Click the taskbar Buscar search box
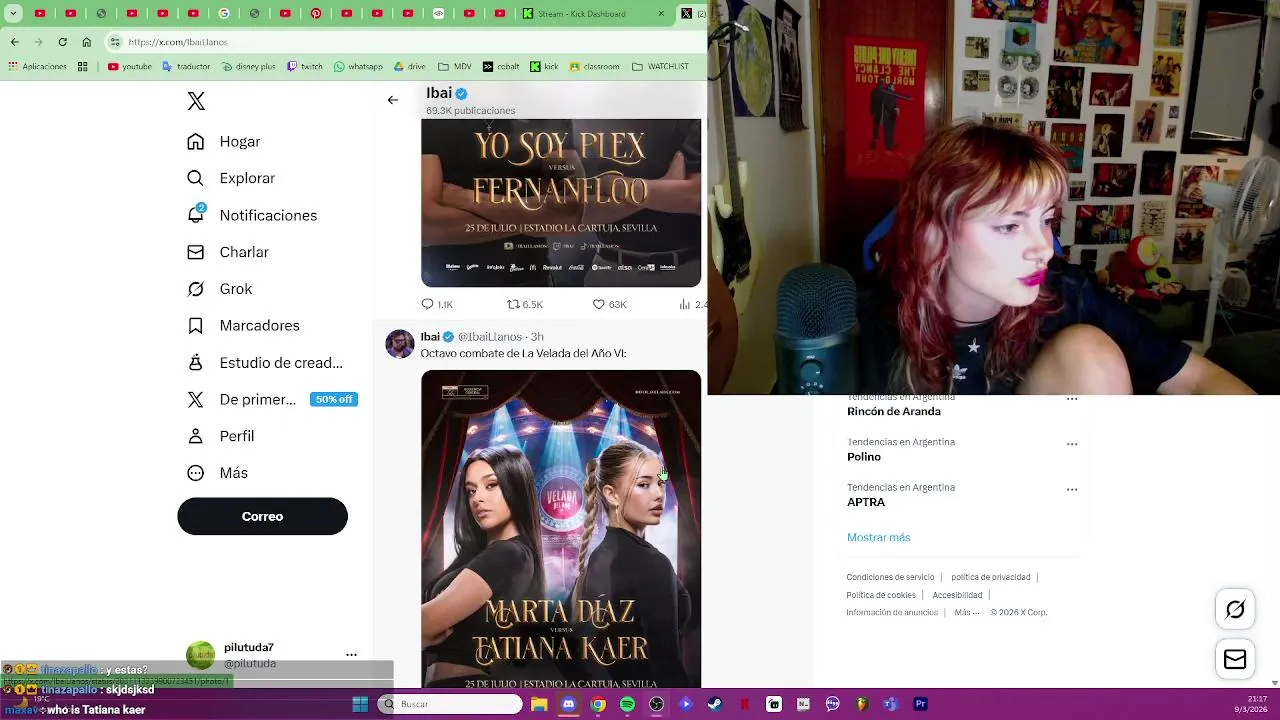This screenshot has width=1280, height=720. [452, 704]
